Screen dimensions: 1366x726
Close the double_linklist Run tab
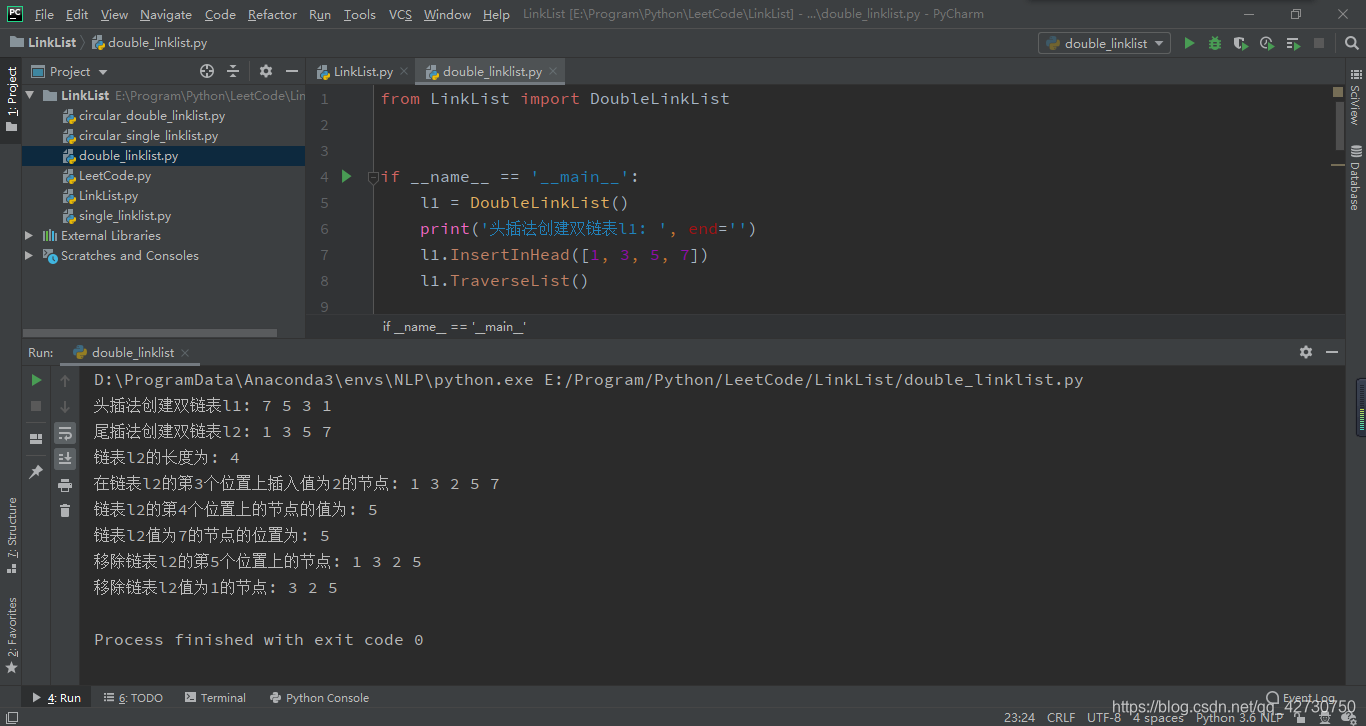pos(186,353)
